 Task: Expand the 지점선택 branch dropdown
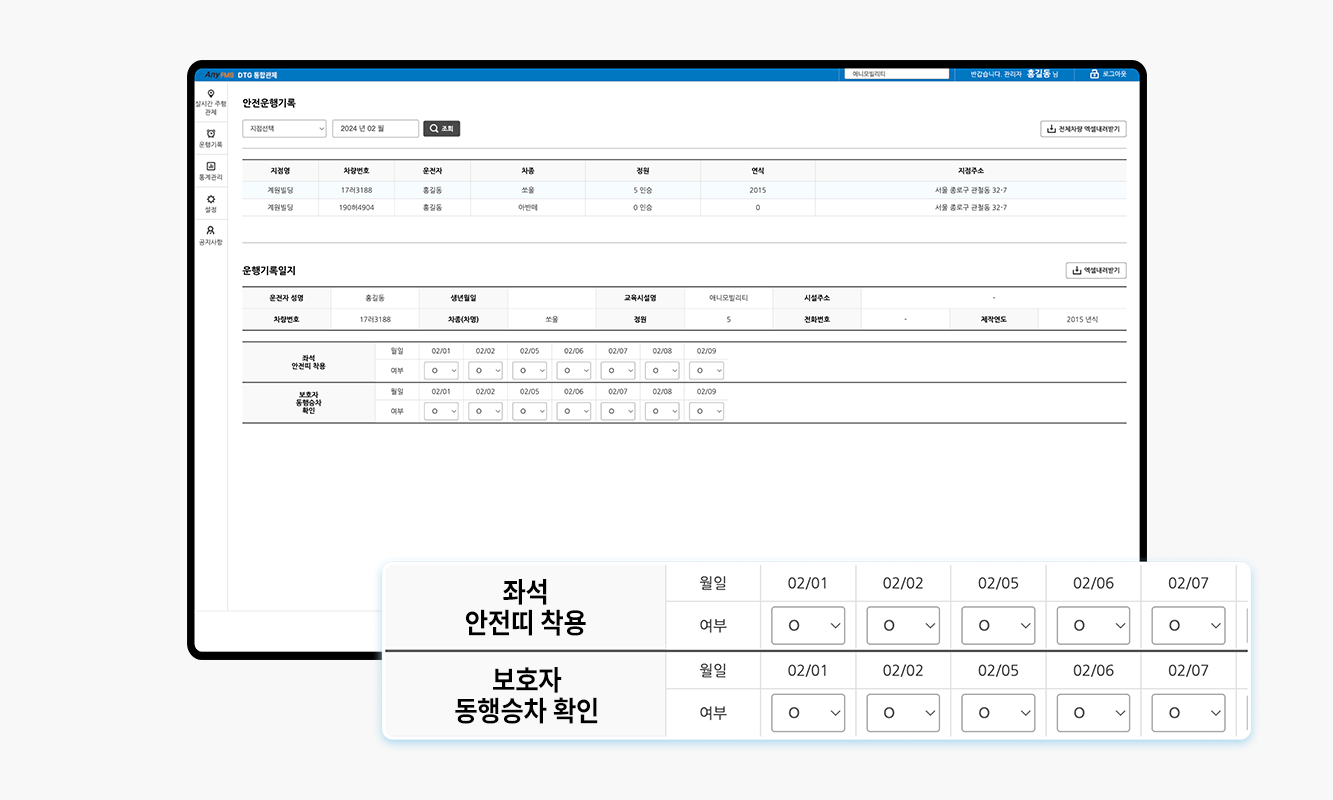pyautogui.click(x=284, y=129)
